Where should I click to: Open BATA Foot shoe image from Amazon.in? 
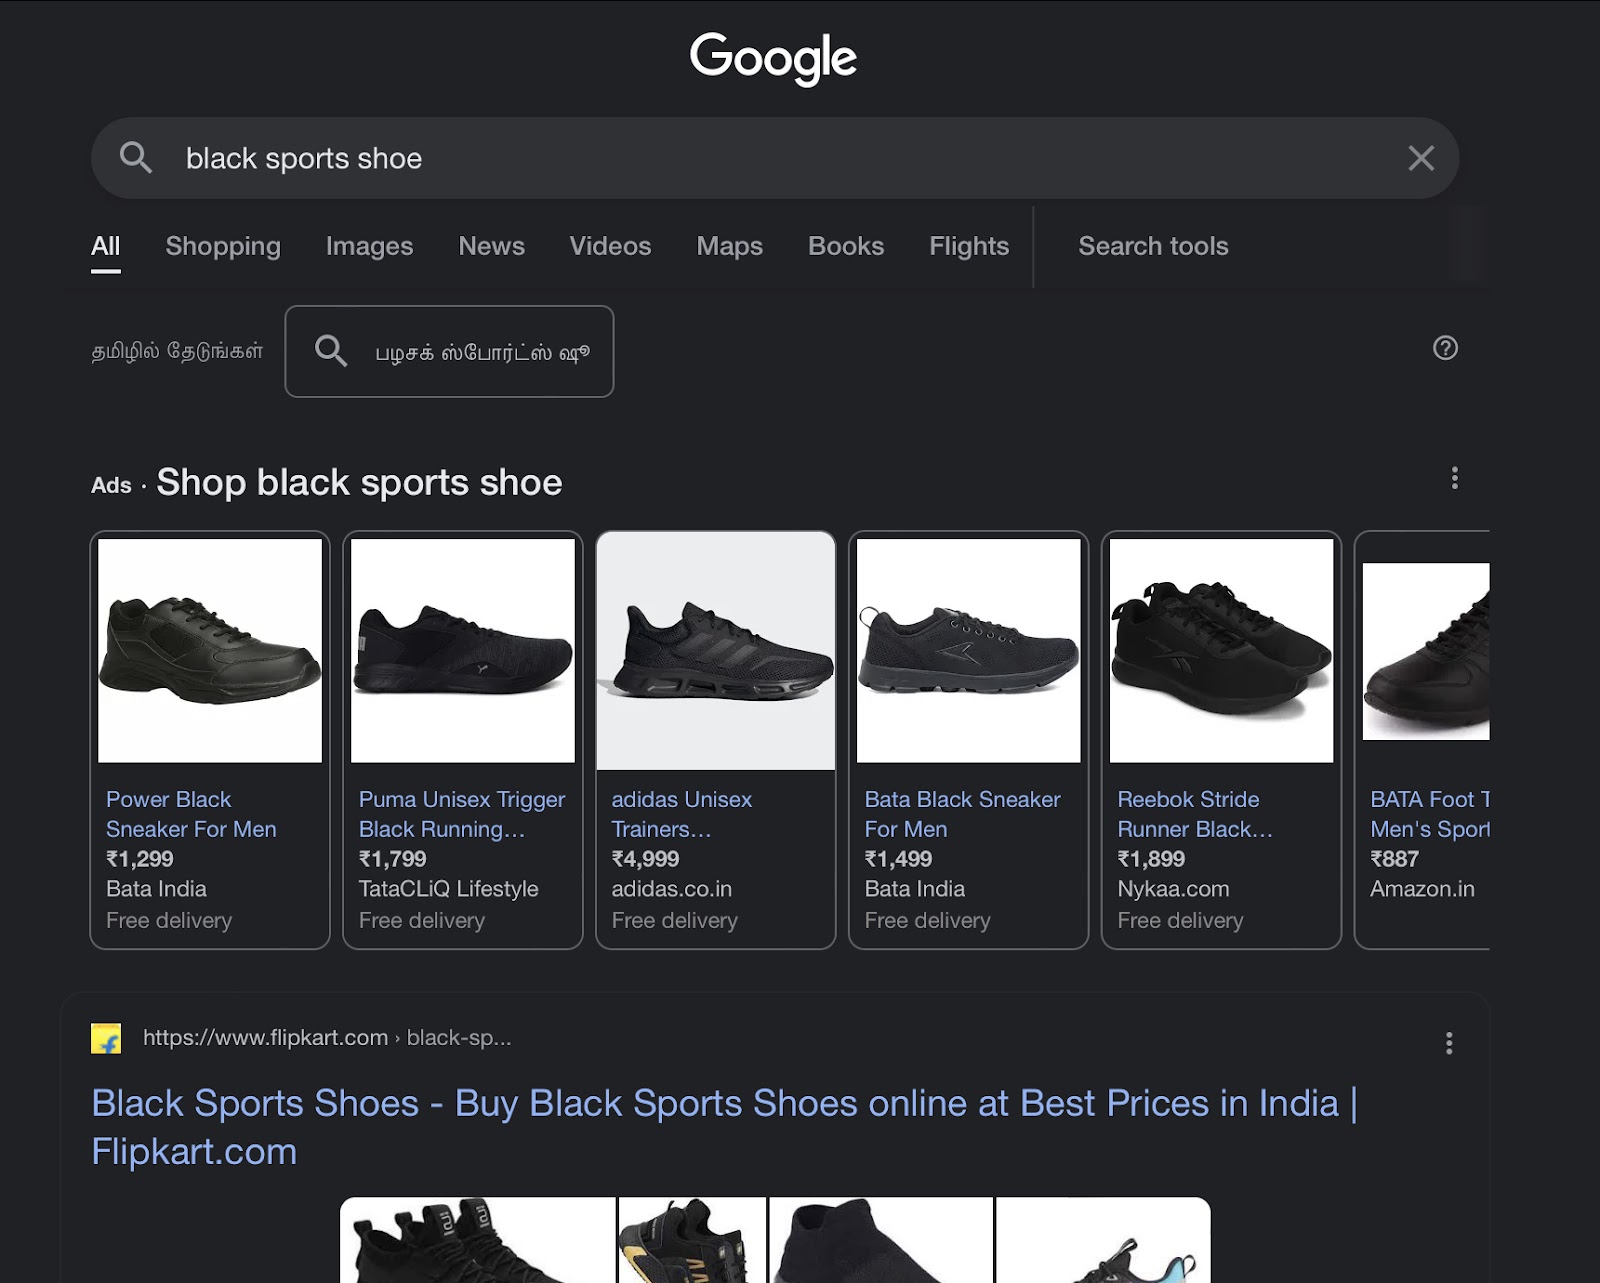click(1426, 651)
